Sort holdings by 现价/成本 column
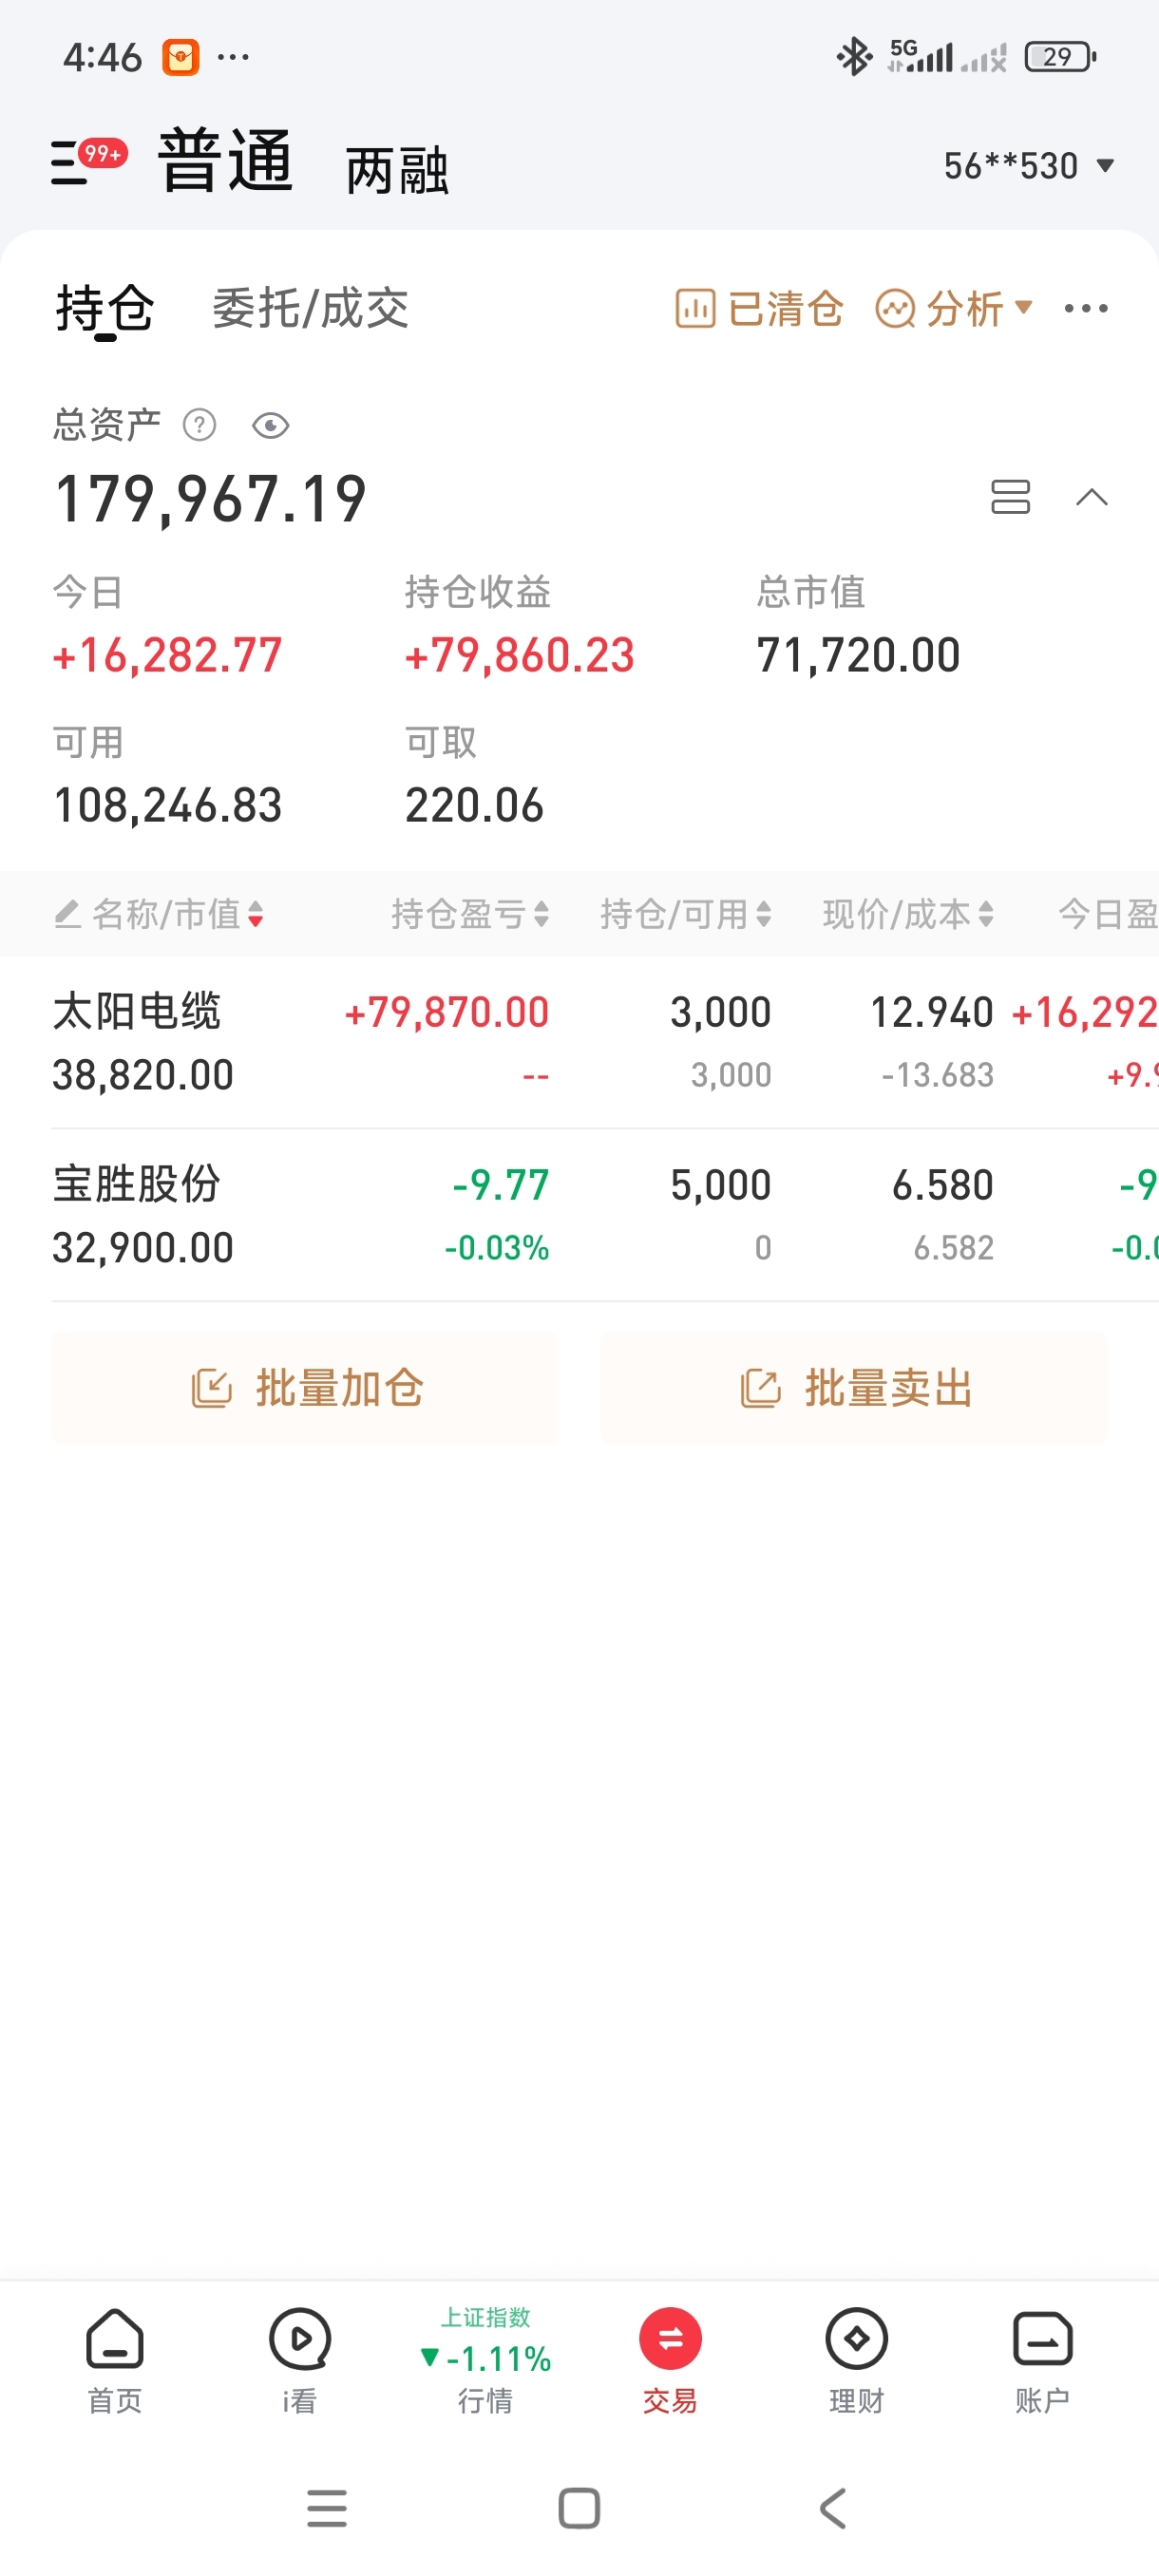Image resolution: width=1159 pixels, height=2576 pixels. pyautogui.click(x=907, y=913)
